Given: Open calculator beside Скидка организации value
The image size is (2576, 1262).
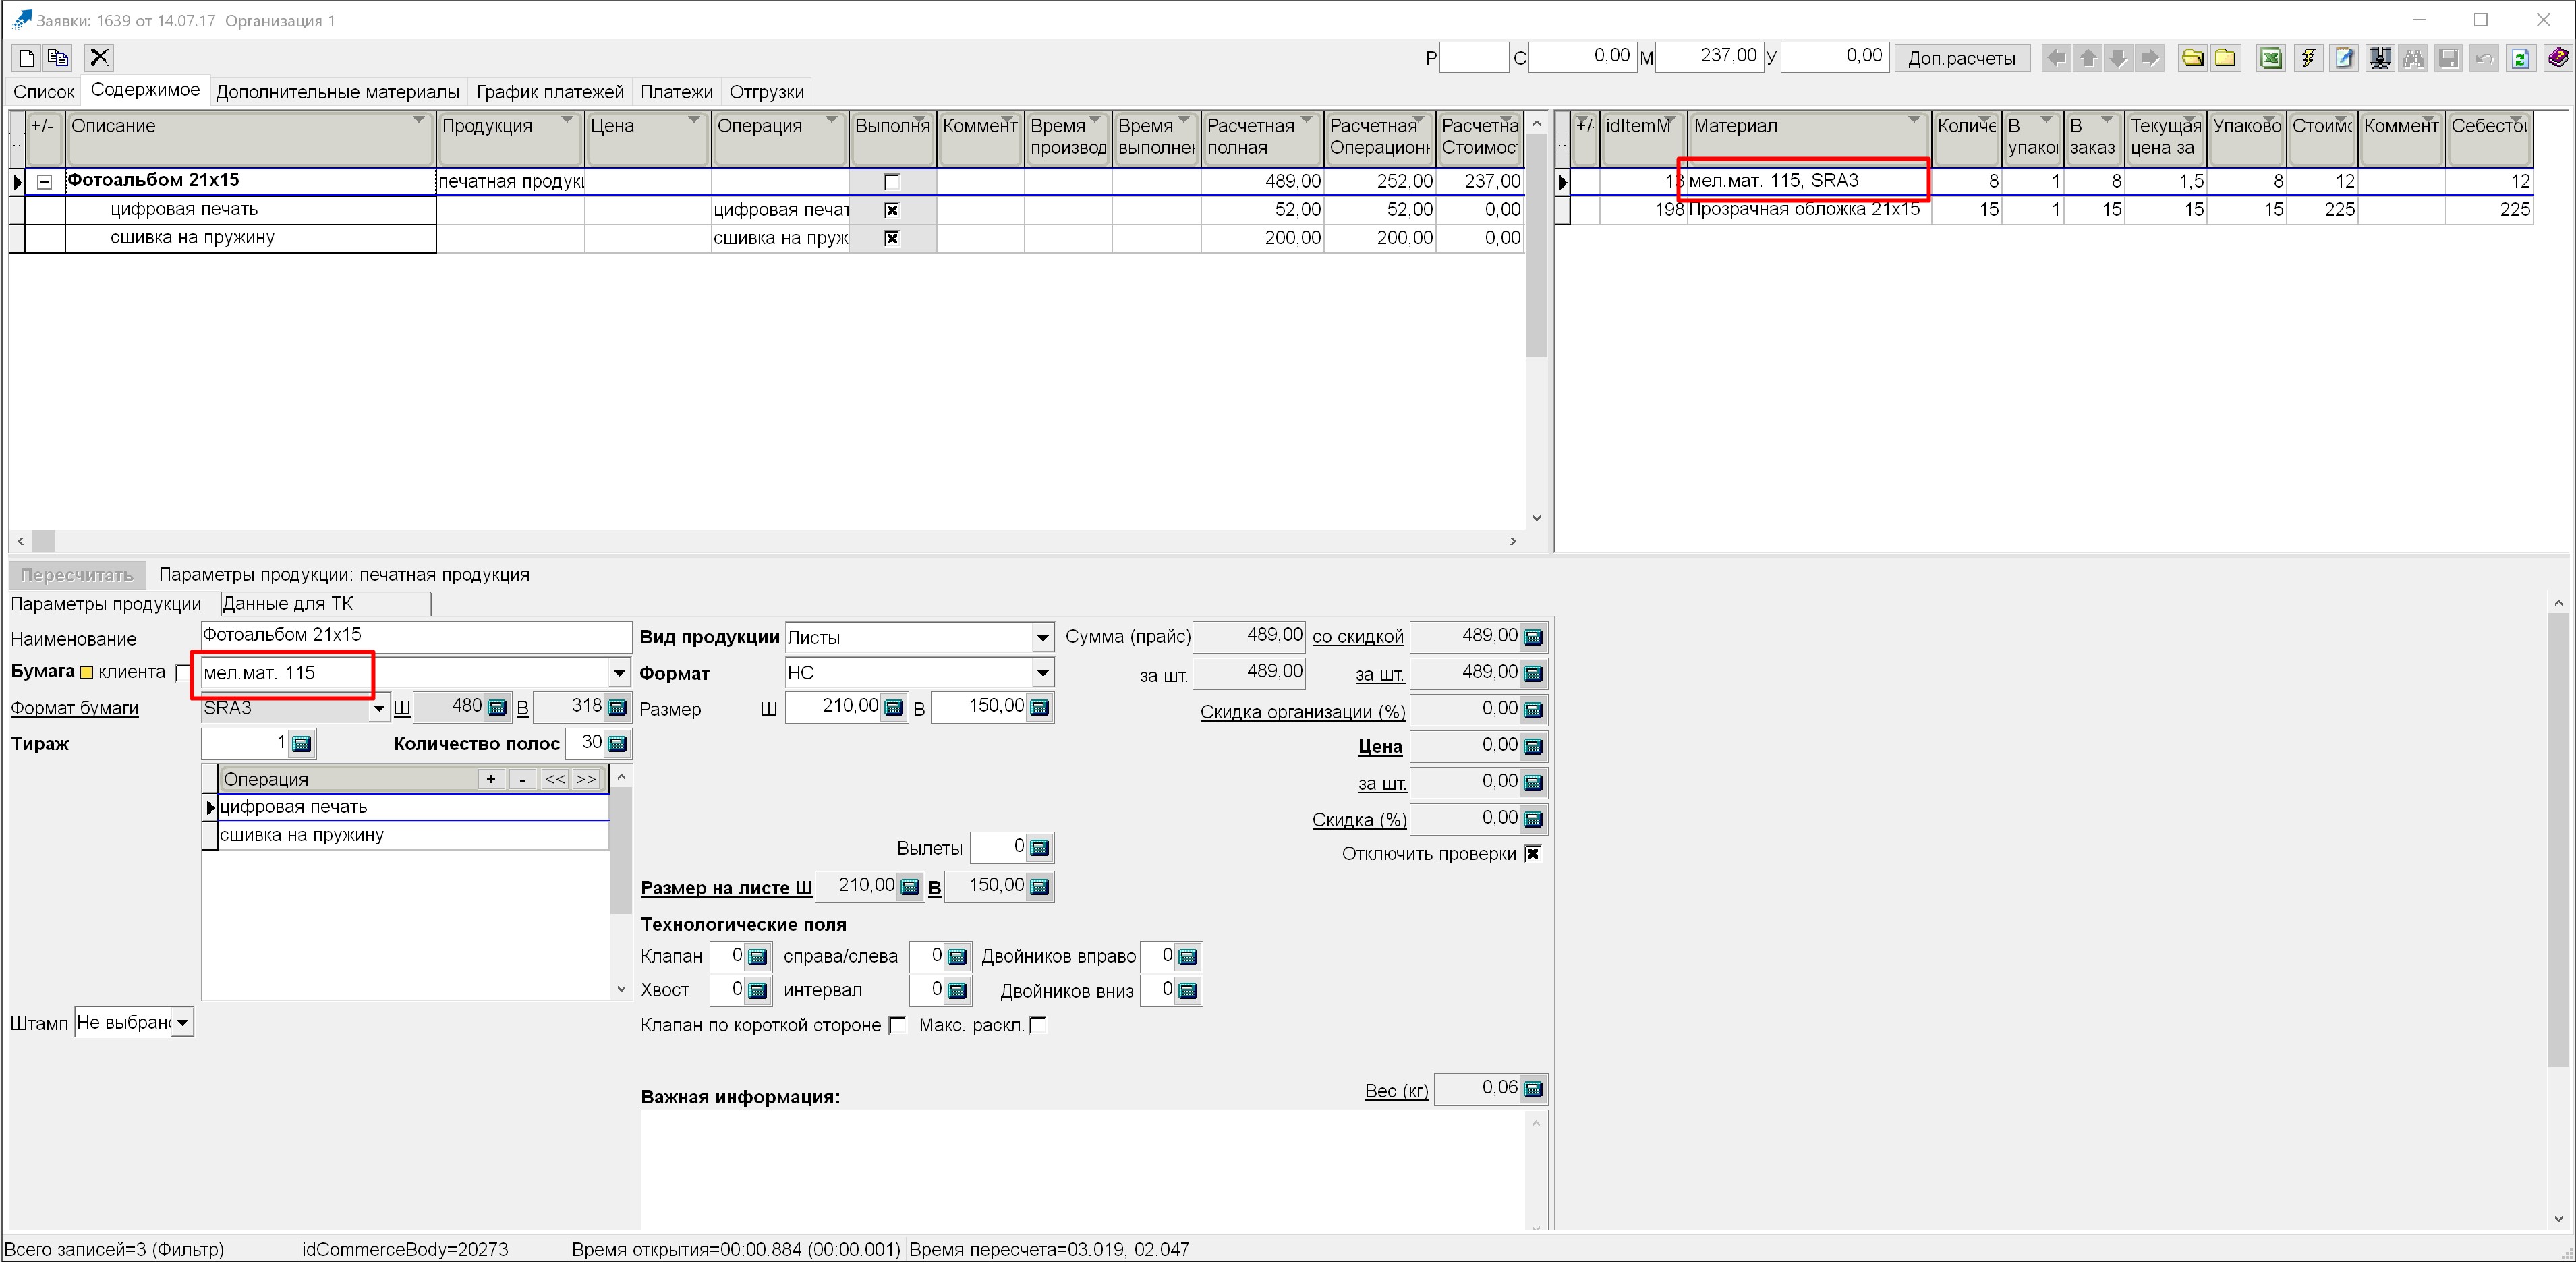Looking at the screenshot, I should [1533, 710].
